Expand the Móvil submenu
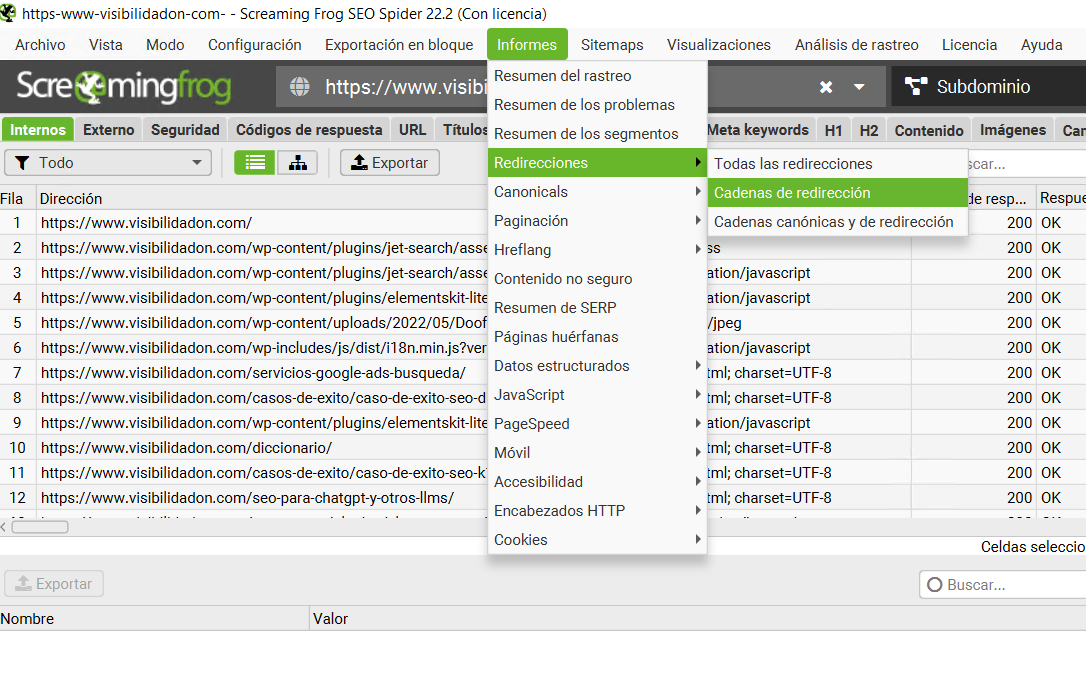 click(597, 452)
